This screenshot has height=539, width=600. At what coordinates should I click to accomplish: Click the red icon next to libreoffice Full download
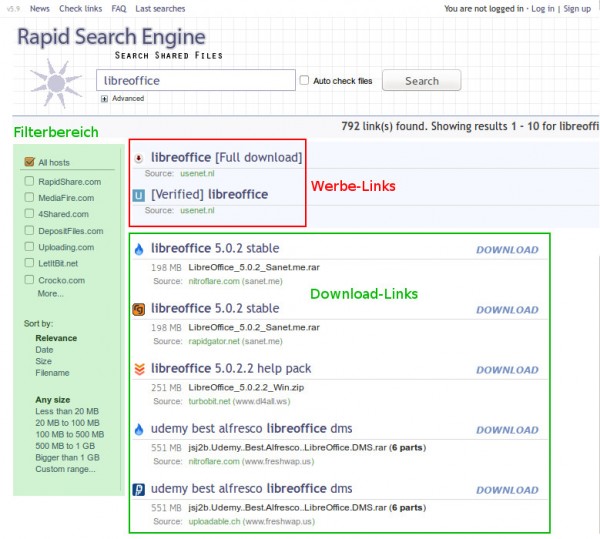139,158
